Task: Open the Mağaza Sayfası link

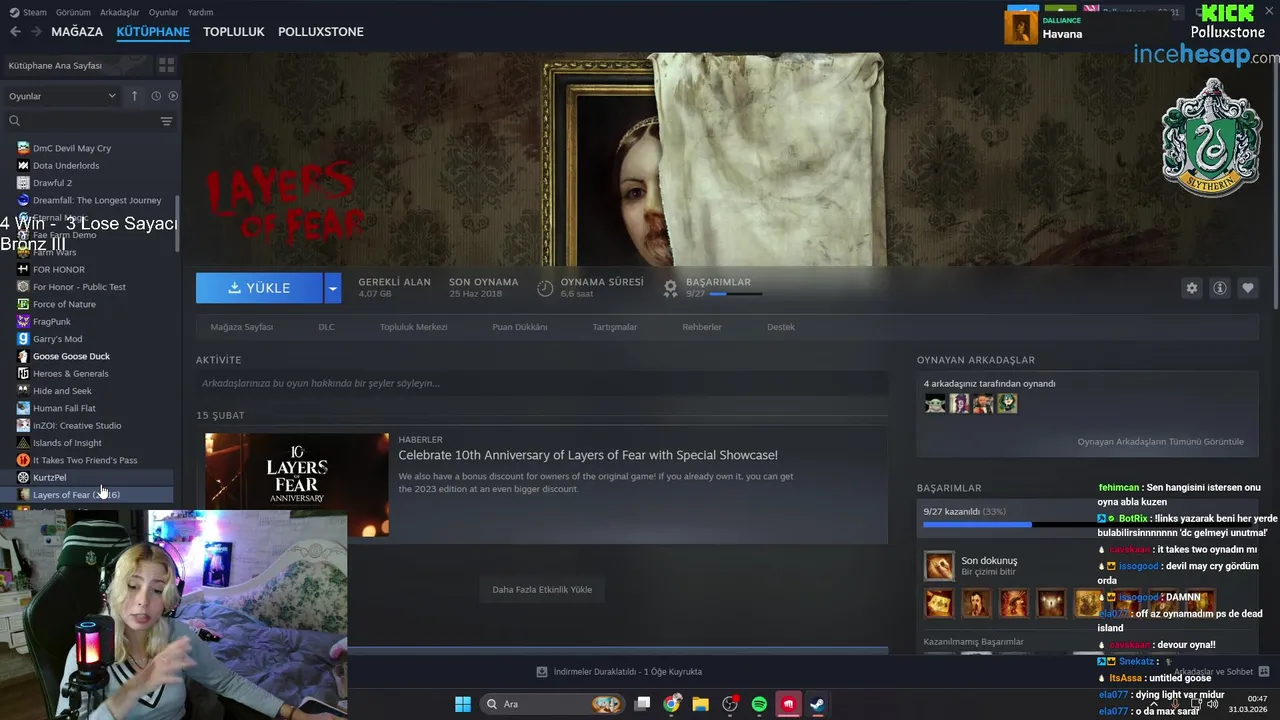Action: 242,327
